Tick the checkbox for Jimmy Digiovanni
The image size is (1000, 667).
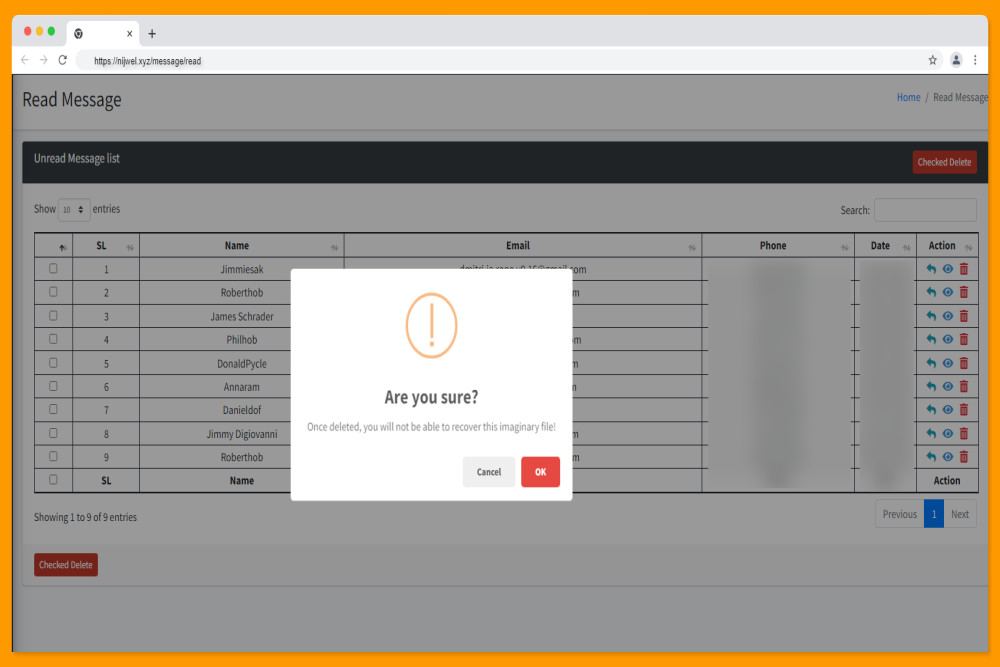[54, 433]
